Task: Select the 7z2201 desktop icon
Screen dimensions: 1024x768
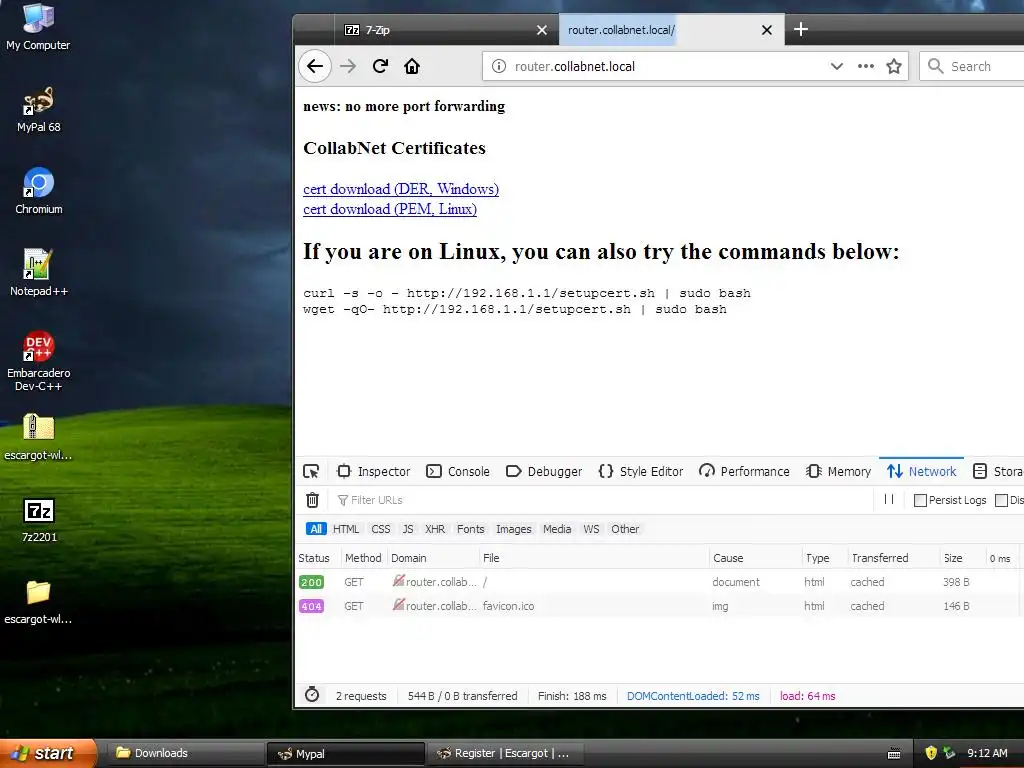Action: tap(39, 520)
